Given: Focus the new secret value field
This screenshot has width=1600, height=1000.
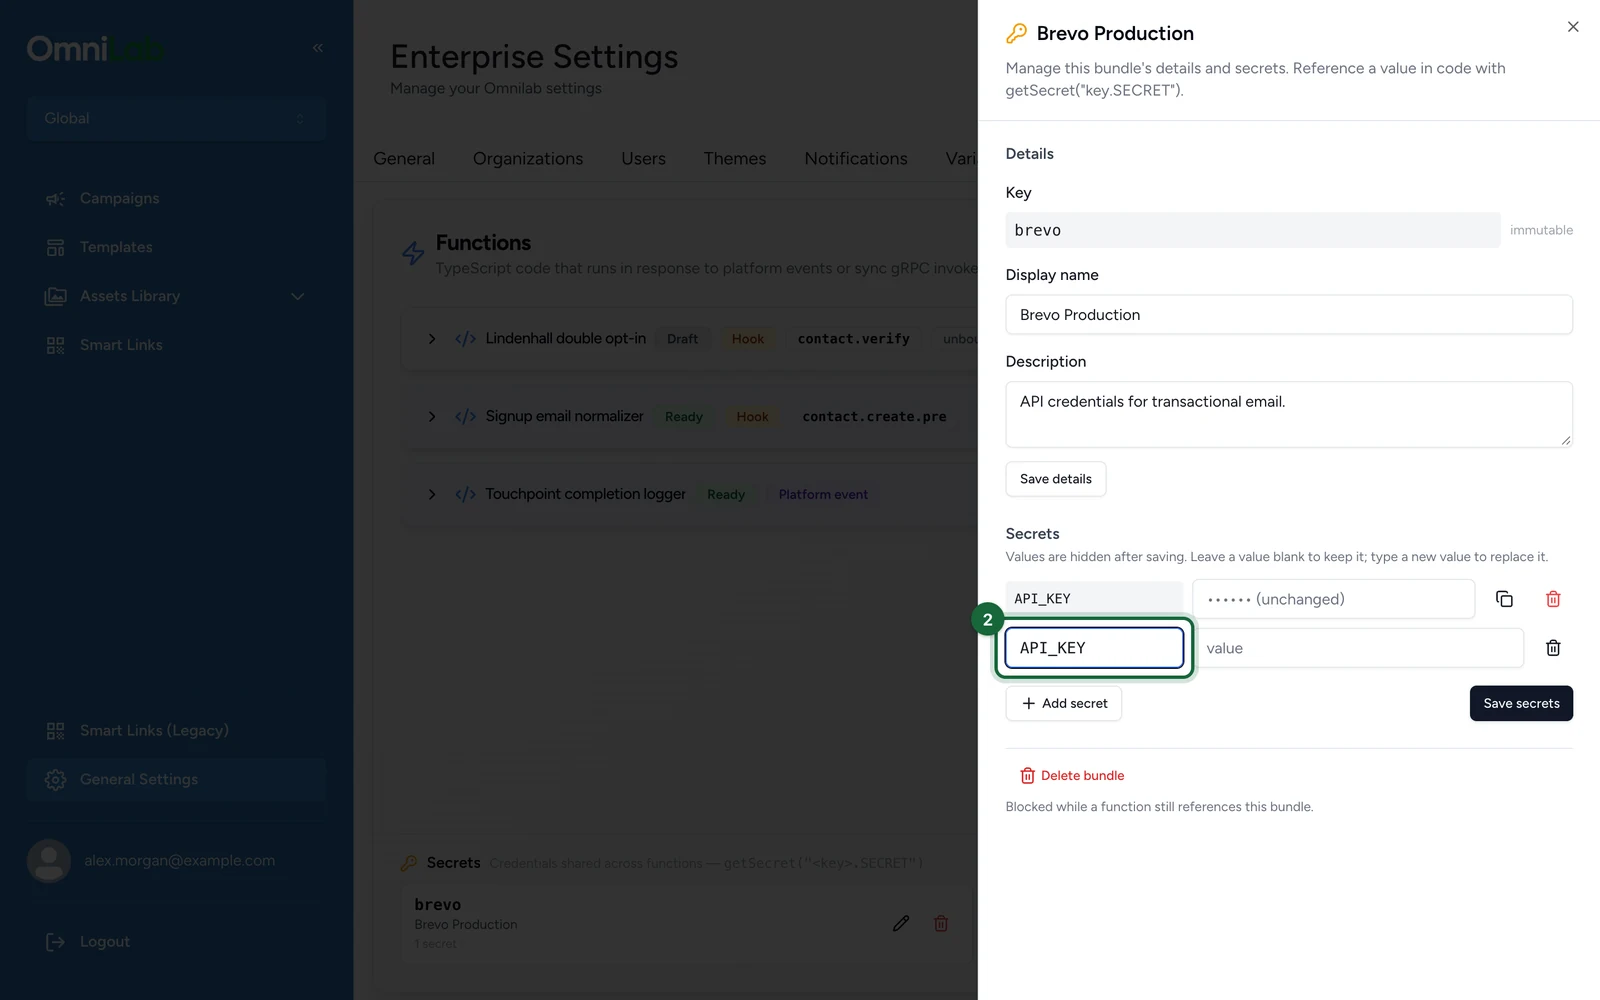Looking at the screenshot, I should click(x=1357, y=648).
